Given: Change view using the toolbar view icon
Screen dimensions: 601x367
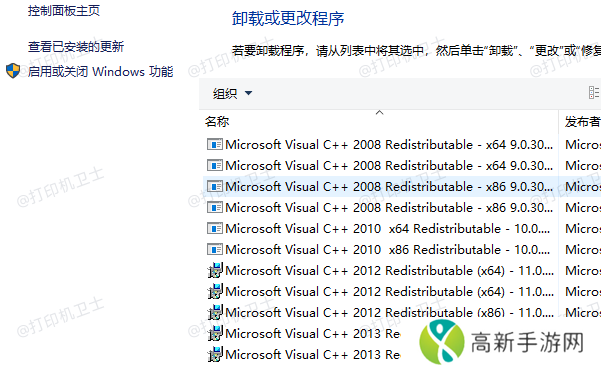Looking at the screenshot, I should point(594,93).
